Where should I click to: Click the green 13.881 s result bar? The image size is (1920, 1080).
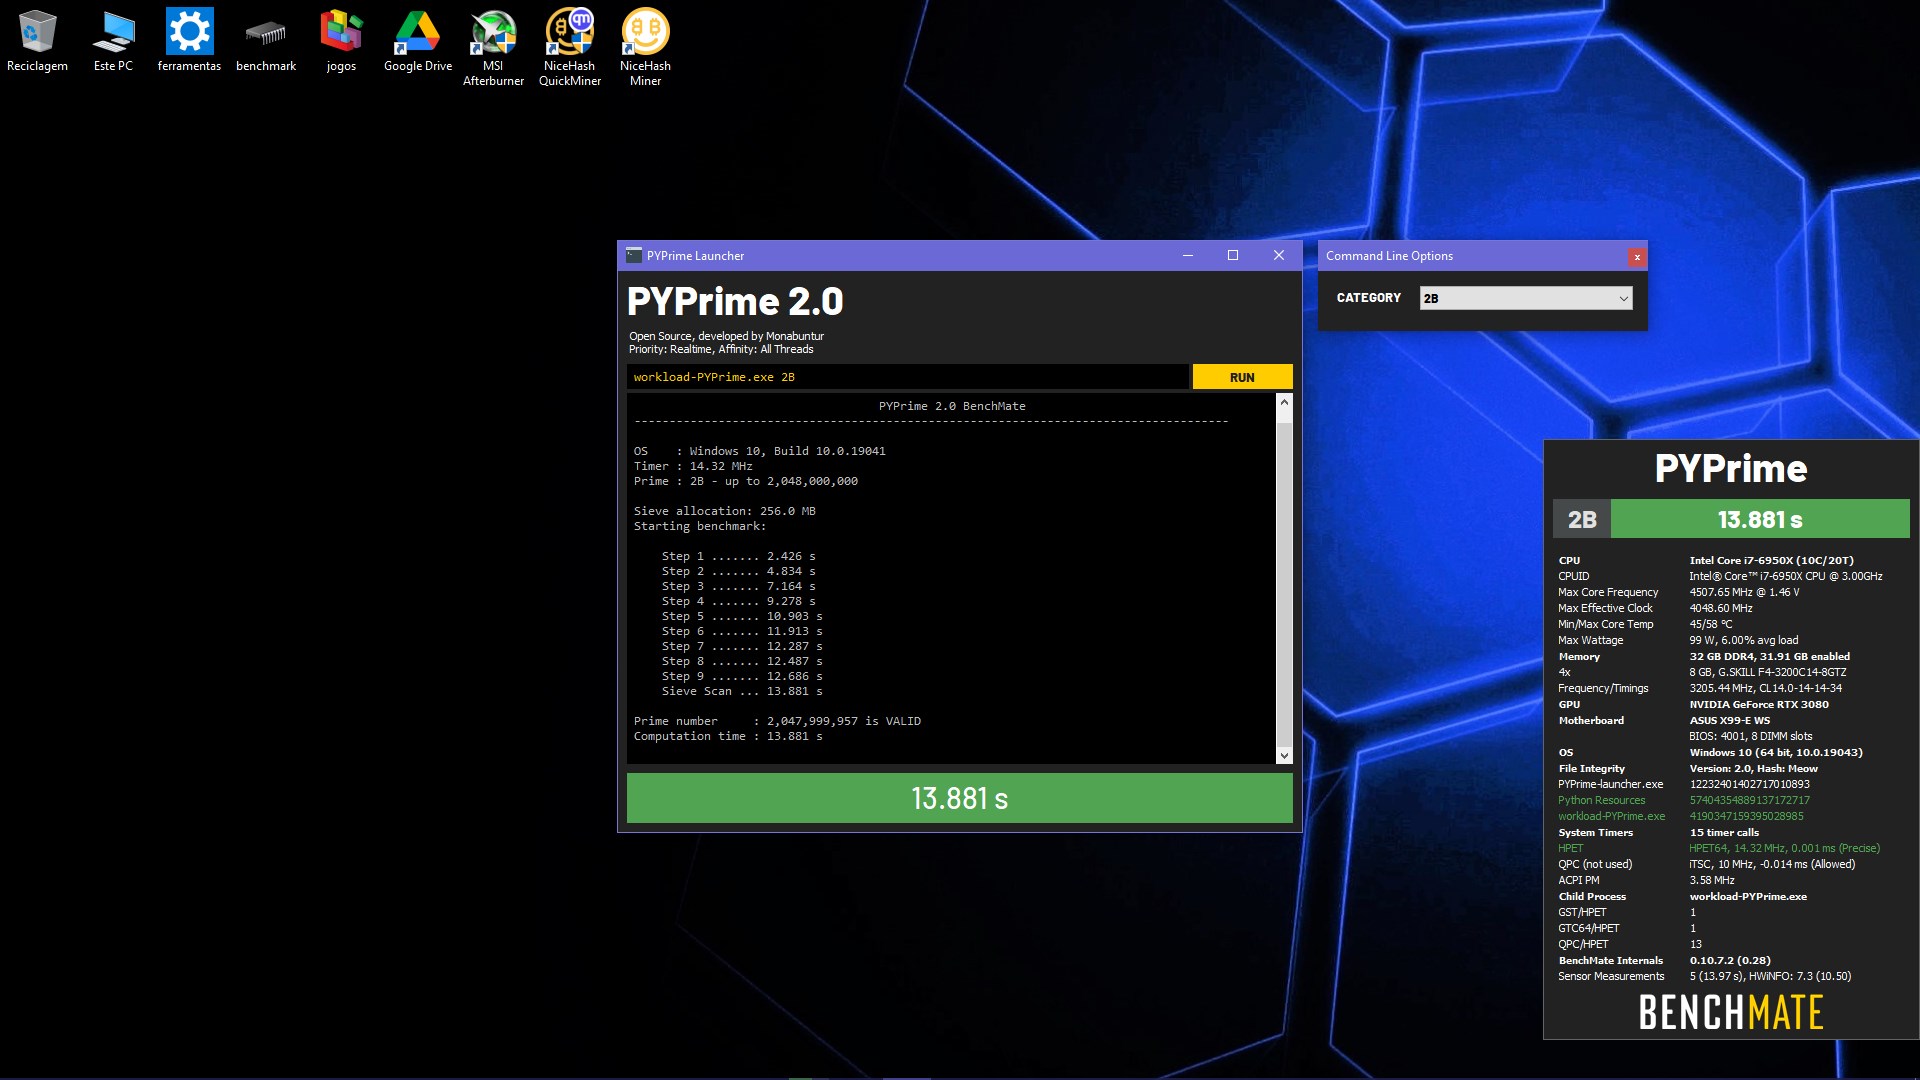[x=960, y=798]
